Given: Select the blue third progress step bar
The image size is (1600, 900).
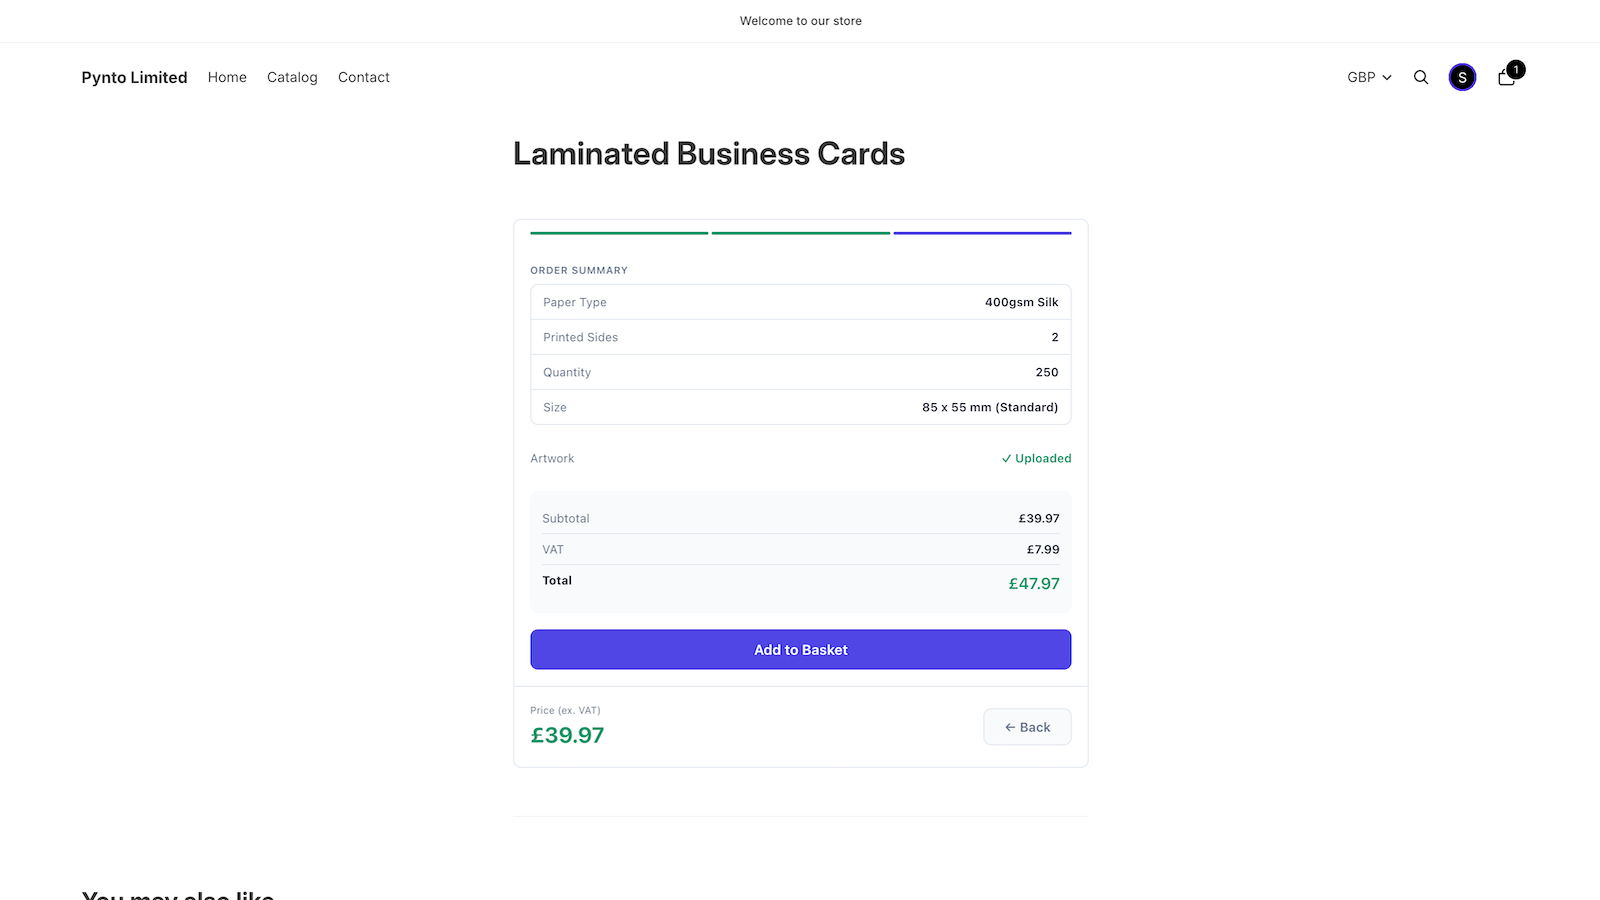Looking at the screenshot, I should 983,233.
